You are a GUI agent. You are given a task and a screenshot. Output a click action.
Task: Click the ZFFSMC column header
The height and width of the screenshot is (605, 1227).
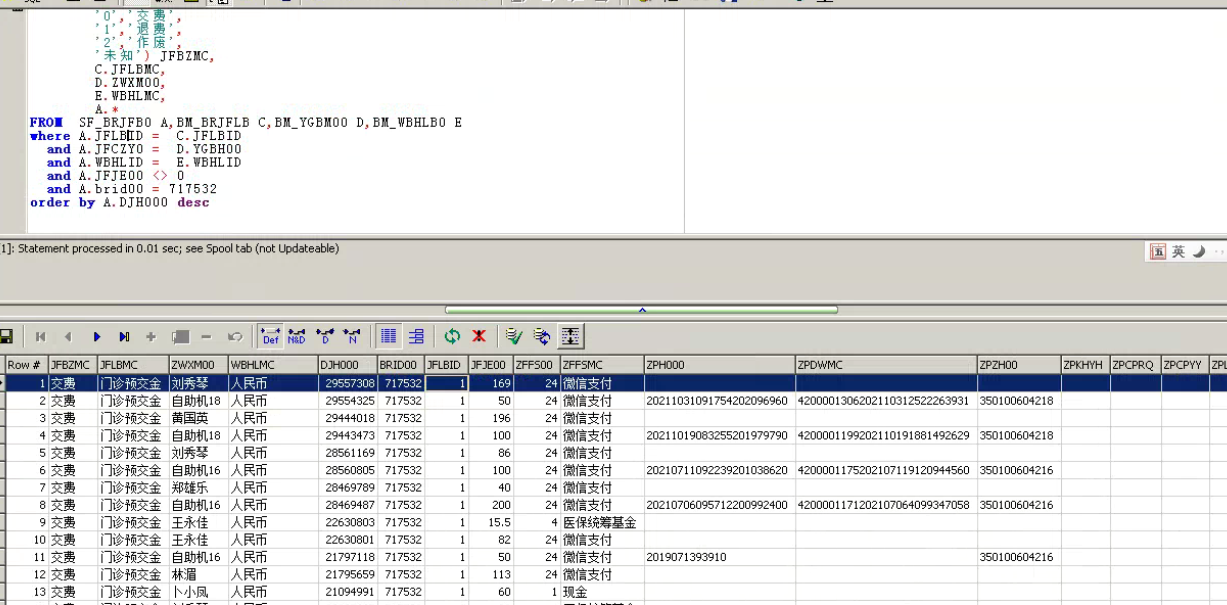coord(600,365)
